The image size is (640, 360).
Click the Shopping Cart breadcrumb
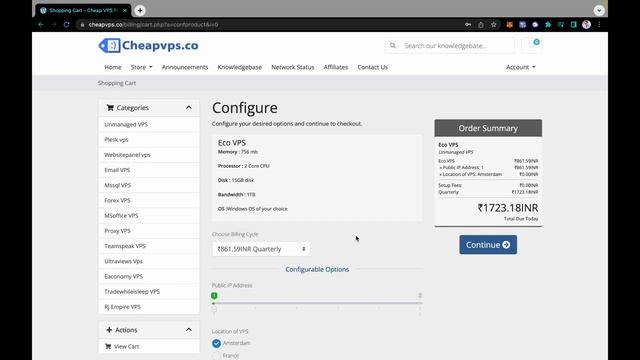117,83
